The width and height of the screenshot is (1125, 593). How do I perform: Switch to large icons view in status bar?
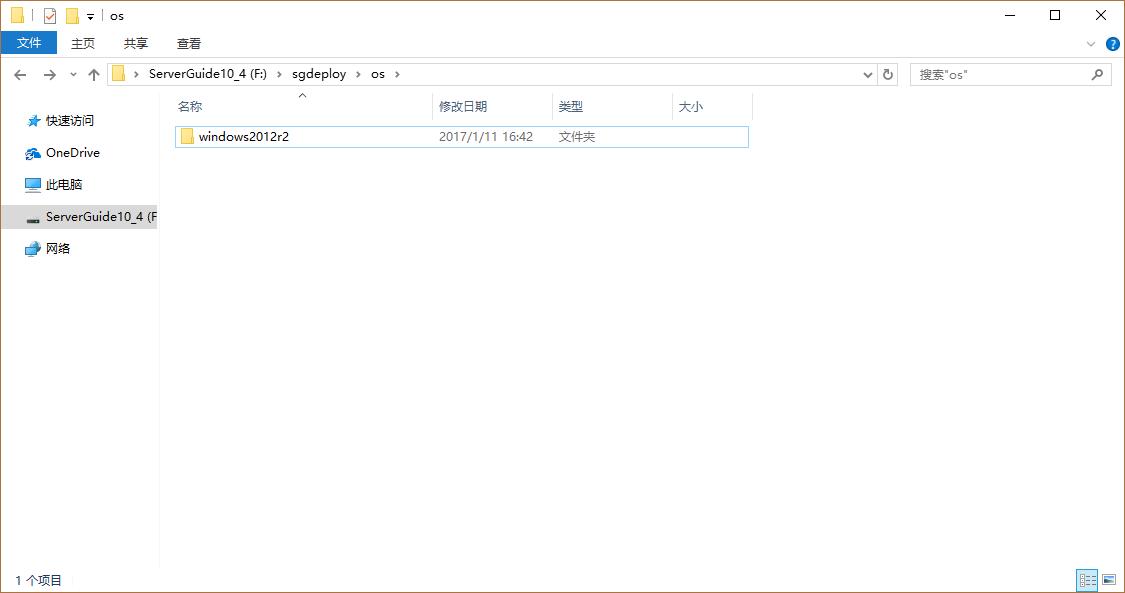click(x=1110, y=579)
